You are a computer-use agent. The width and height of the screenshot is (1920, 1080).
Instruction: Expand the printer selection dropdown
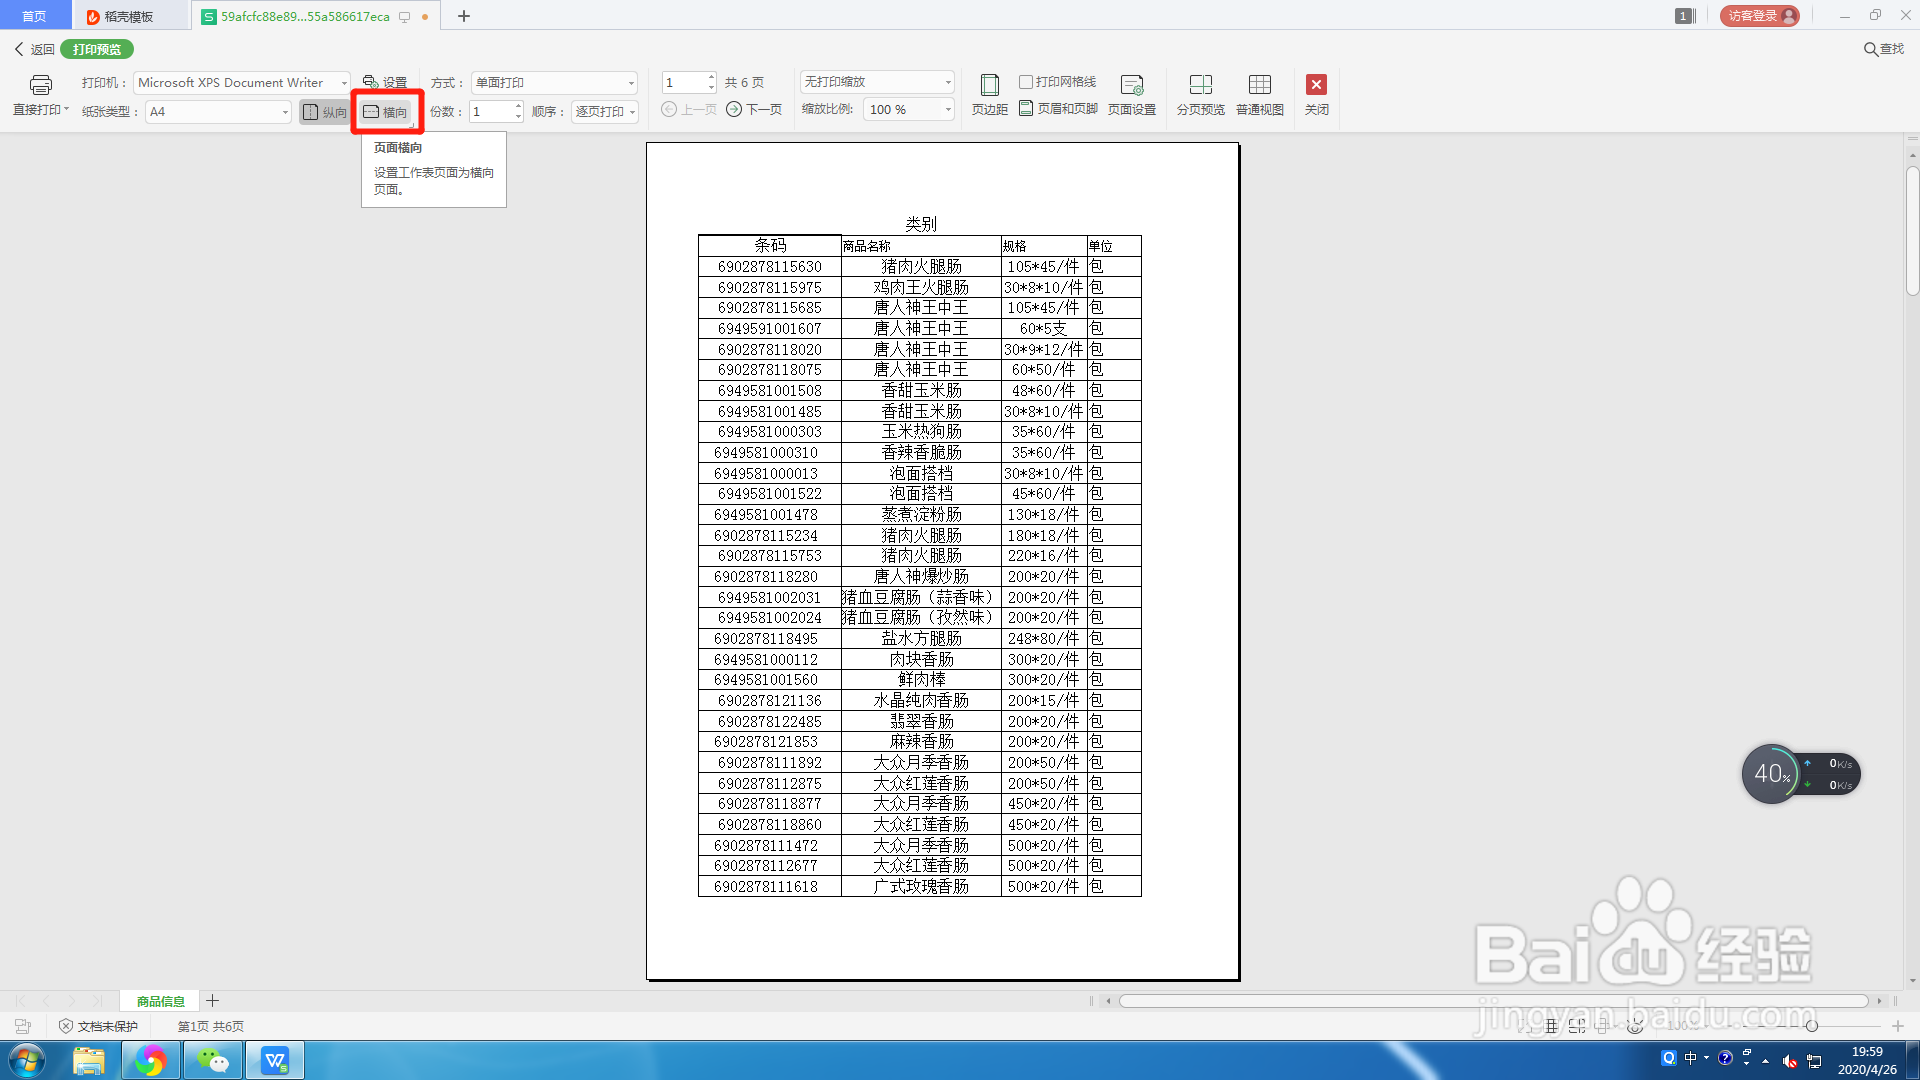click(x=344, y=83)
